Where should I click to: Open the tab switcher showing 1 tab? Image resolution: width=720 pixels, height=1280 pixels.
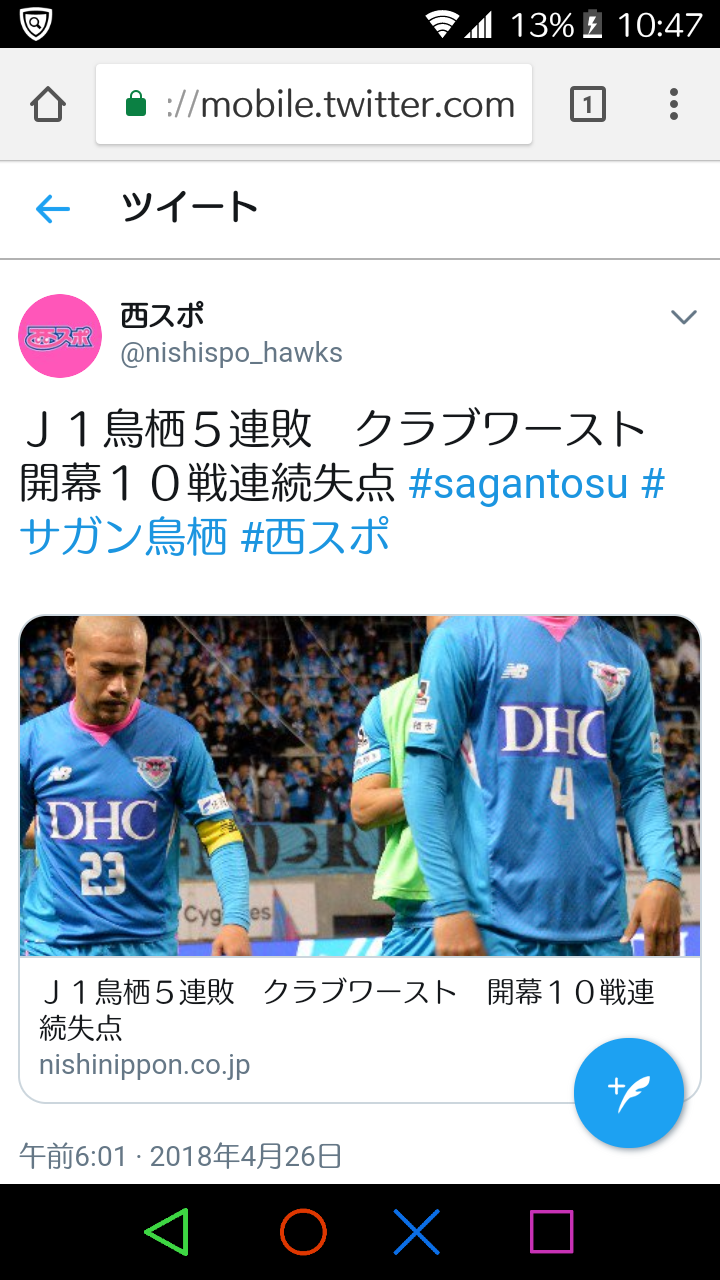point(588,104)
